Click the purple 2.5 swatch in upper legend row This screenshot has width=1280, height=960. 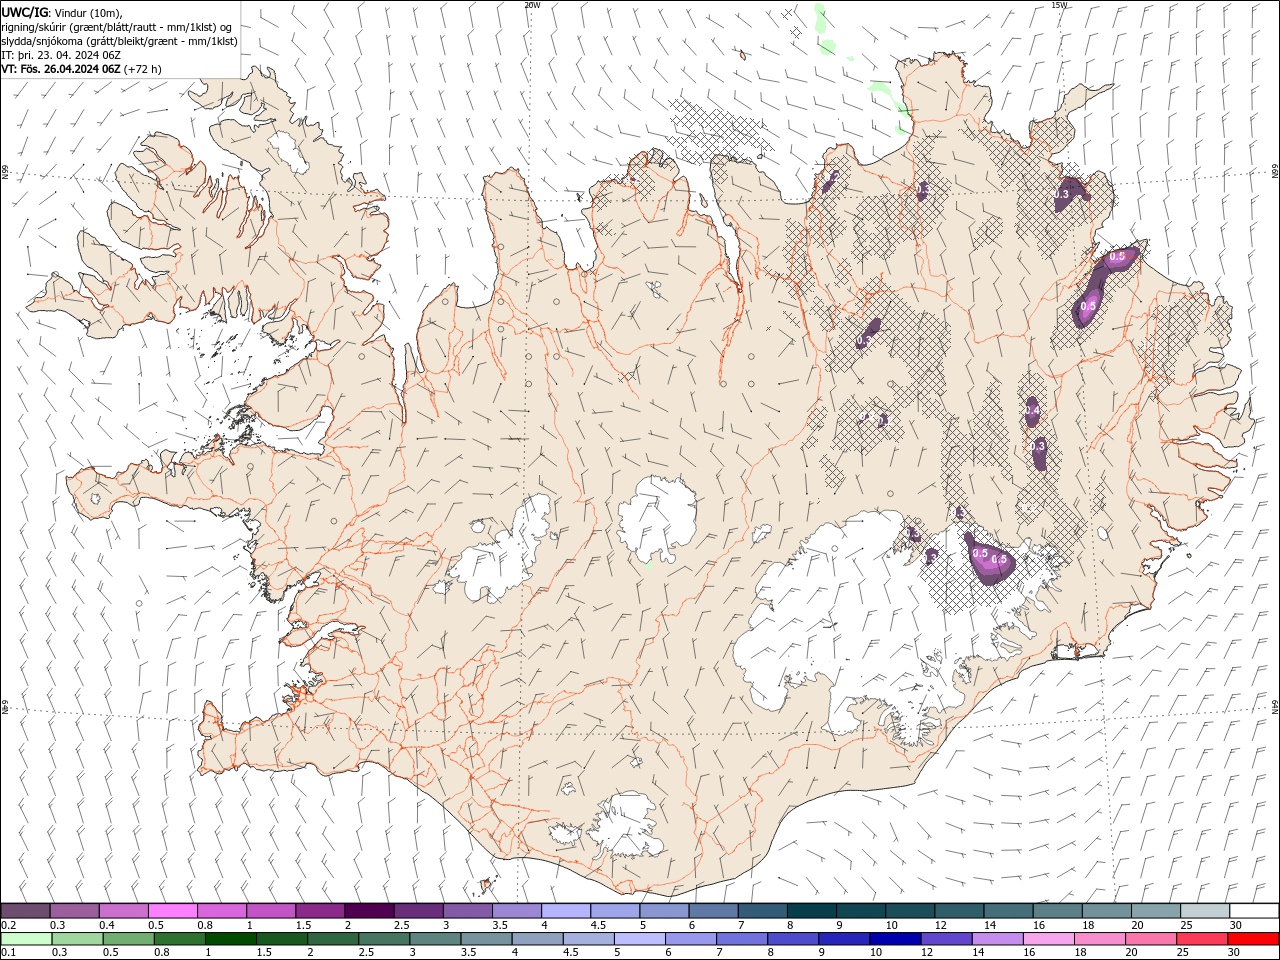pos(418,911)
